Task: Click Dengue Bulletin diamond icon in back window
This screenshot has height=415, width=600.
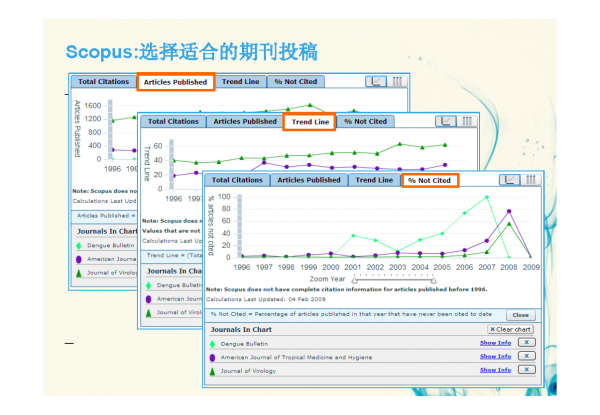Action: pyautogui.click(x=78, y=246)
